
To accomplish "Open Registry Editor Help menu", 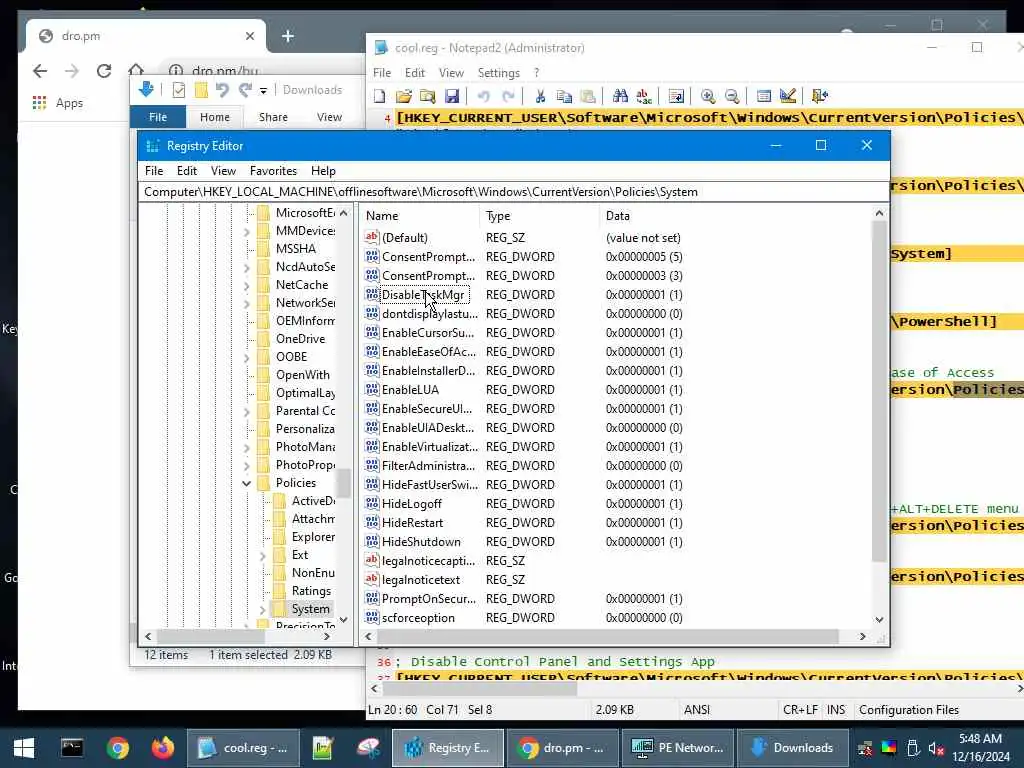I will pyautogui.click(x=323, y=170).
